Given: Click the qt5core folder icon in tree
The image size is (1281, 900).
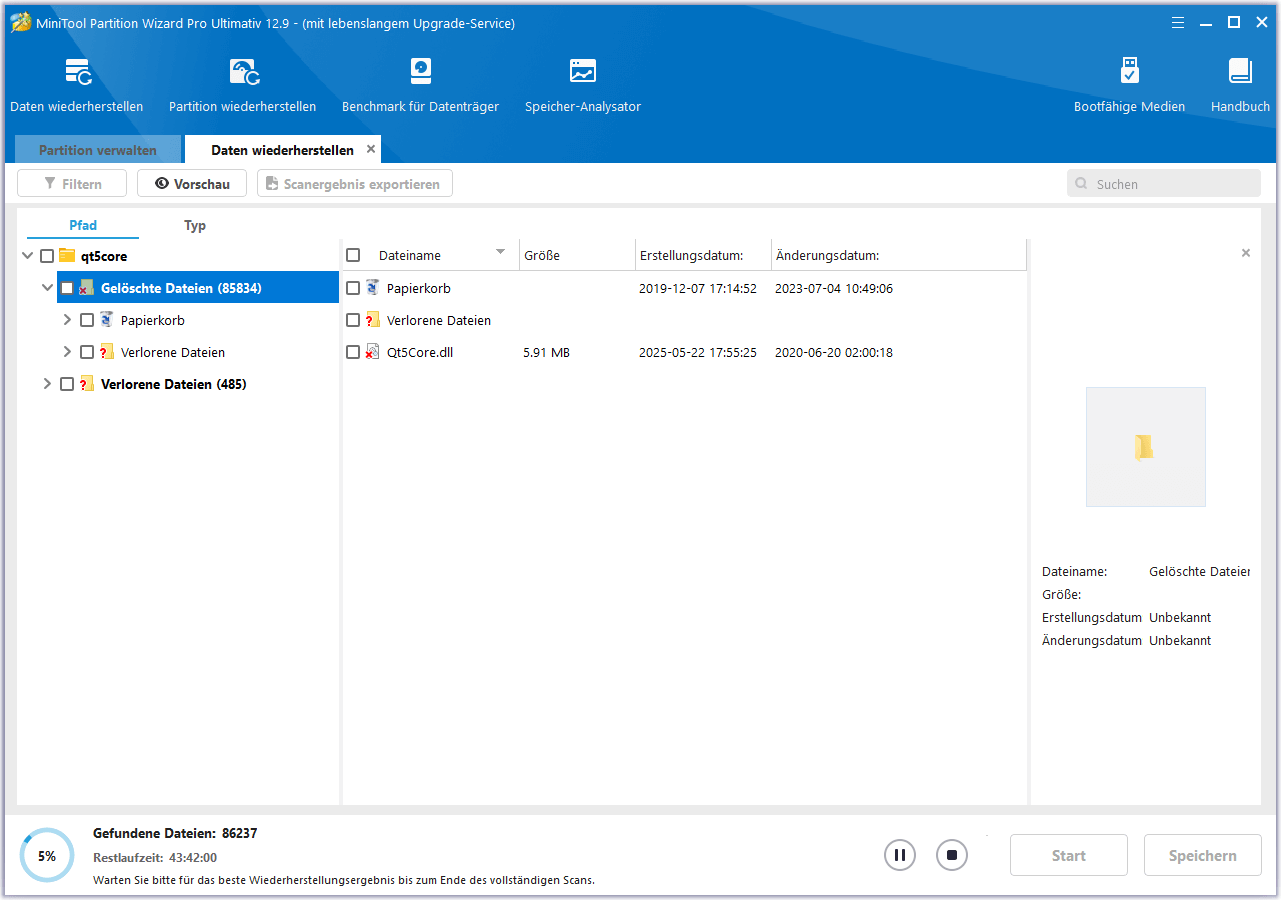Looking at the screenshot, I should (x=67, y=256).
